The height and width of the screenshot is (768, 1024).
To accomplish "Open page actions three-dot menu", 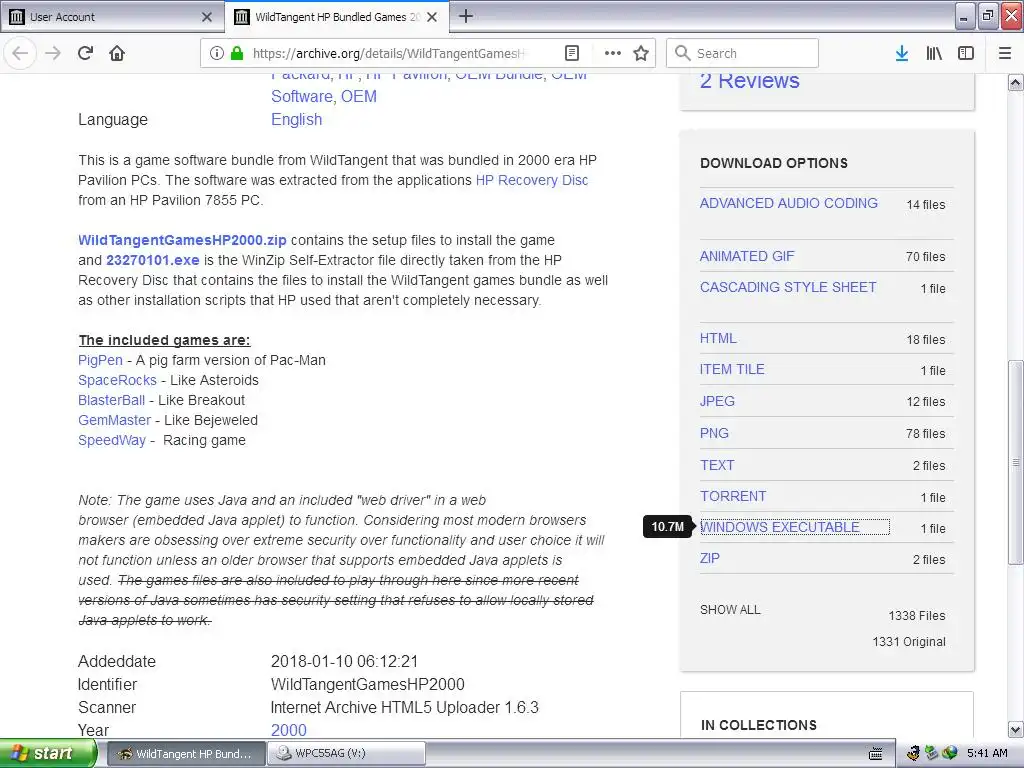I will tap(613, 53).
